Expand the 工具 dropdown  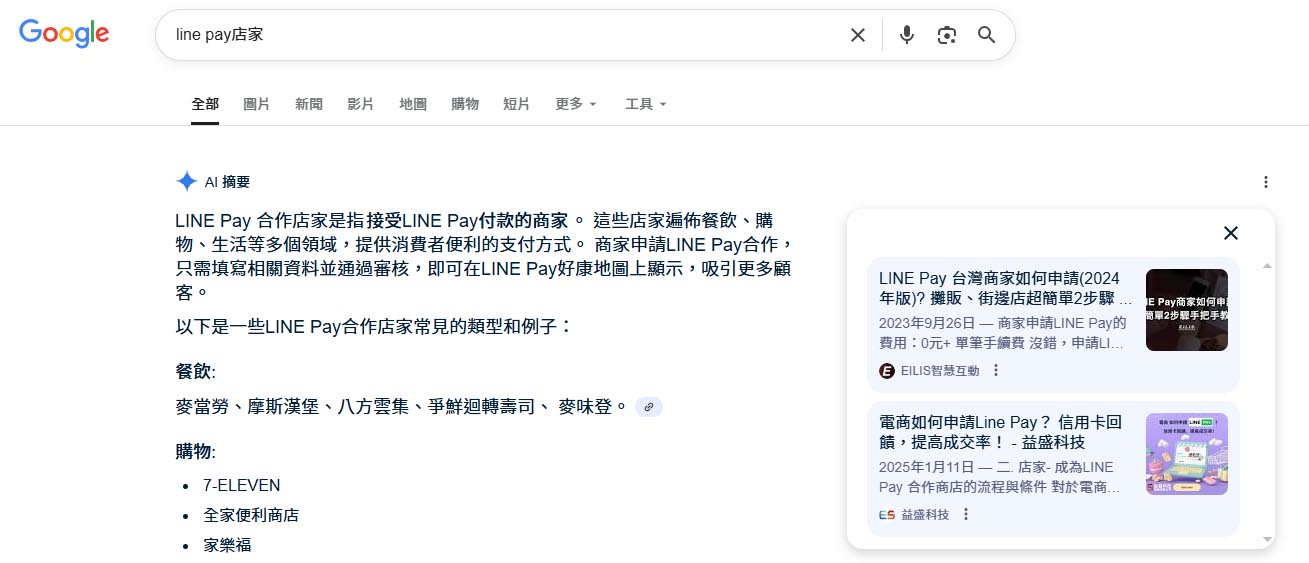[x=645, y=104]
